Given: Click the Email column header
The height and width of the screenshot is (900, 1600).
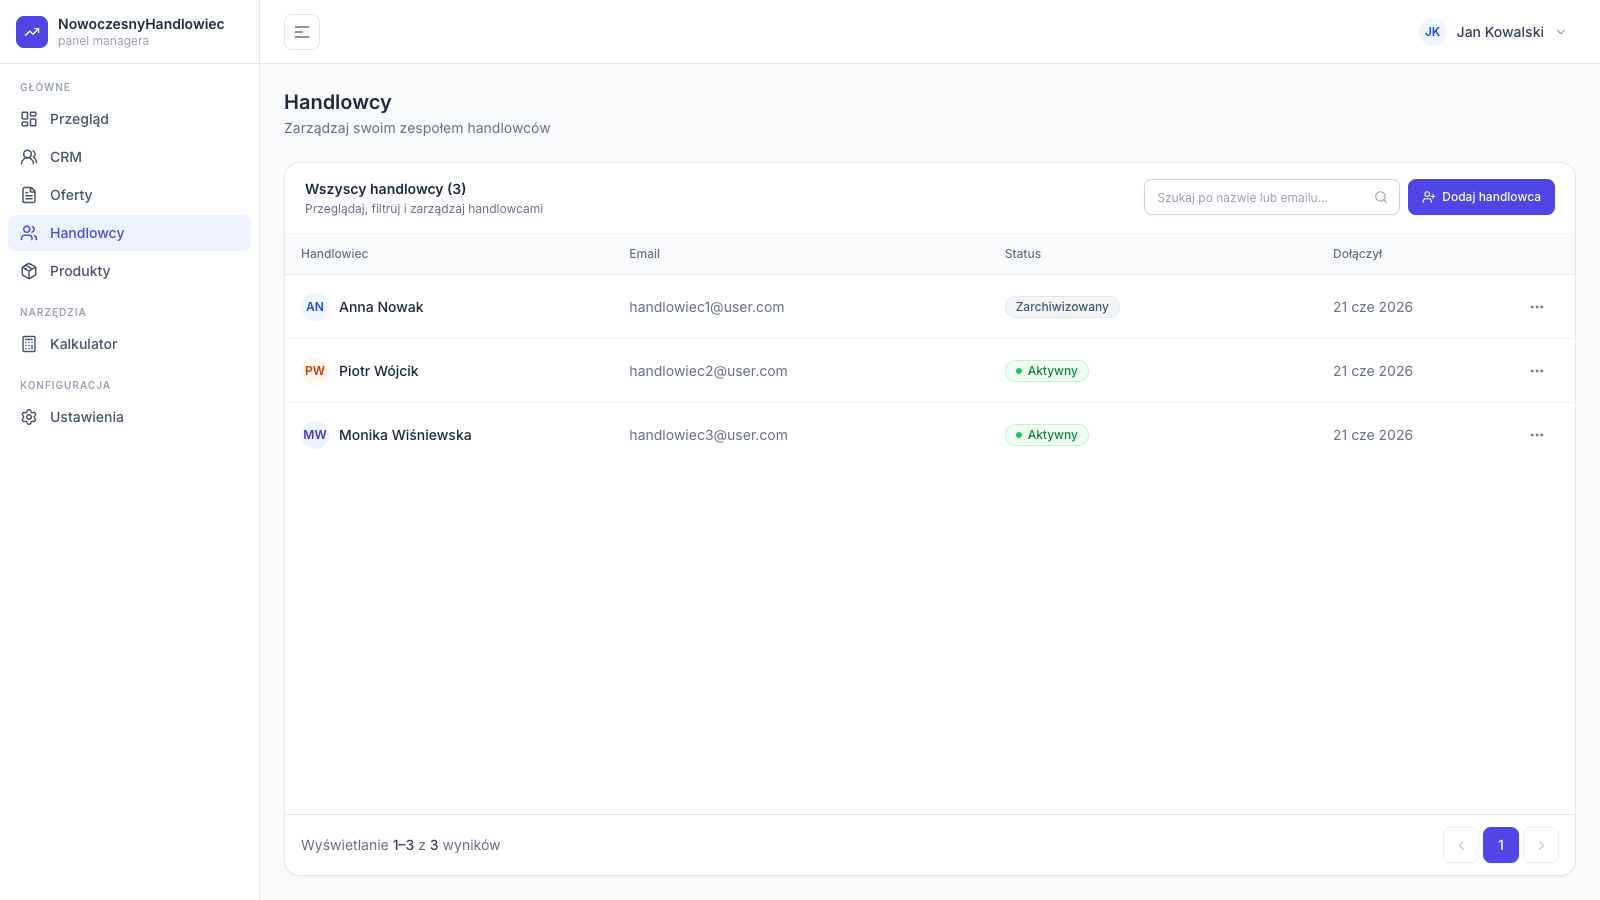Looking at the screenshot, I should 644,254.
